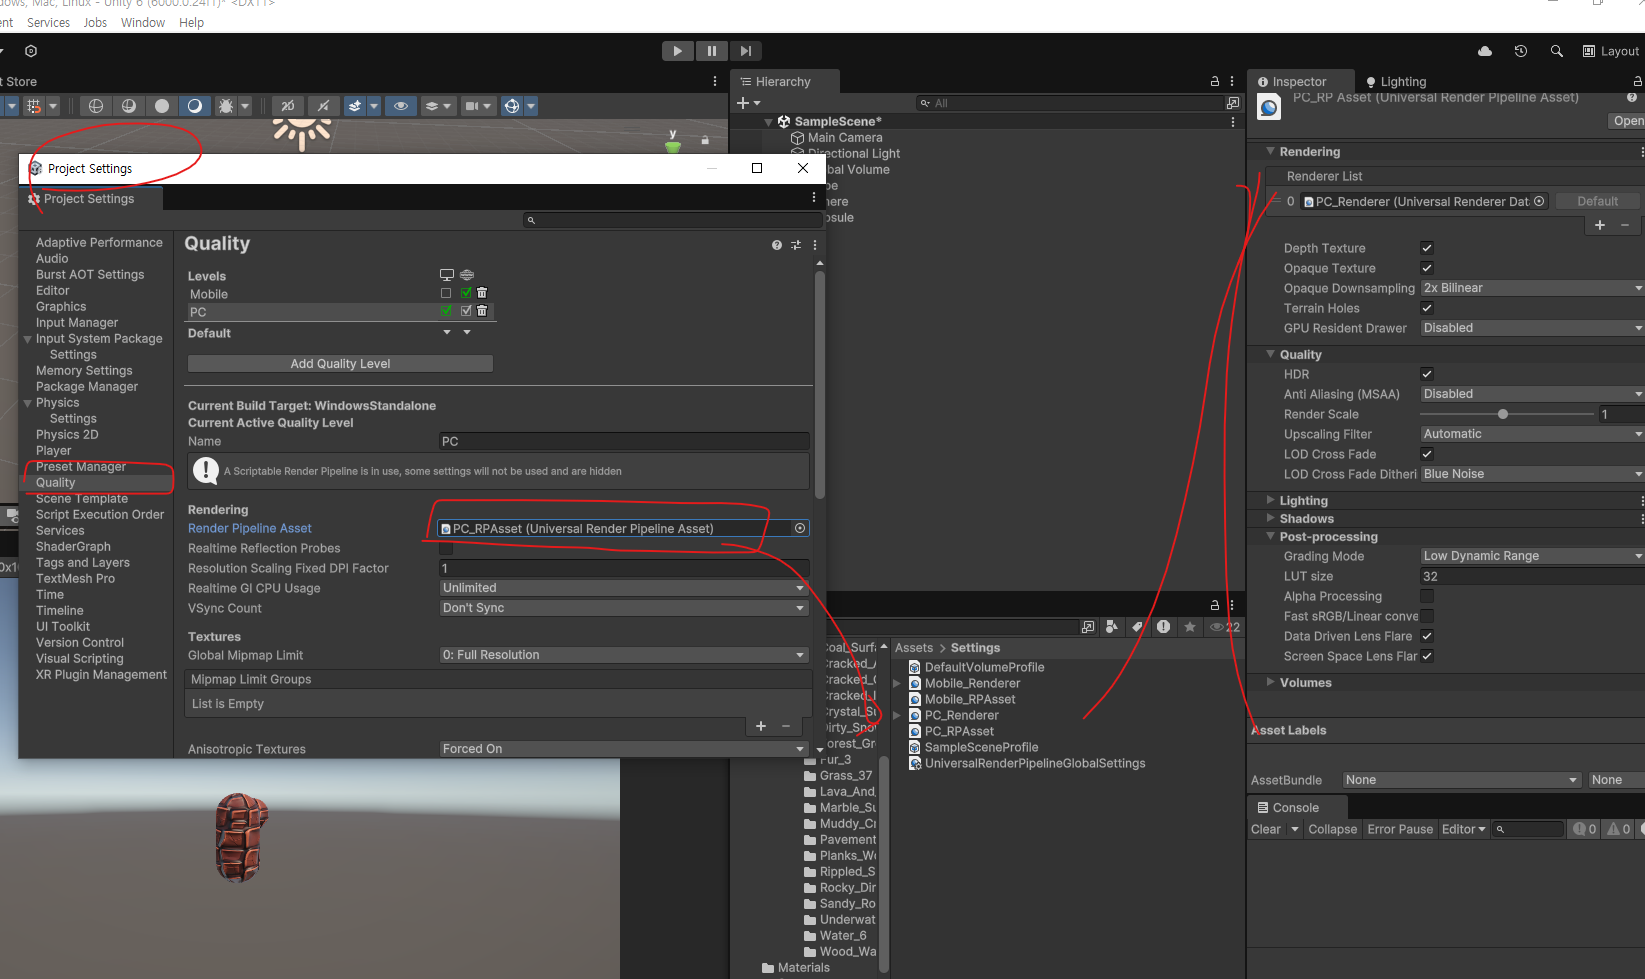Open the GPU Resident Drawer dropdown
Viewport: 1645px width, 979px height.
click(x=1532, y=328)
